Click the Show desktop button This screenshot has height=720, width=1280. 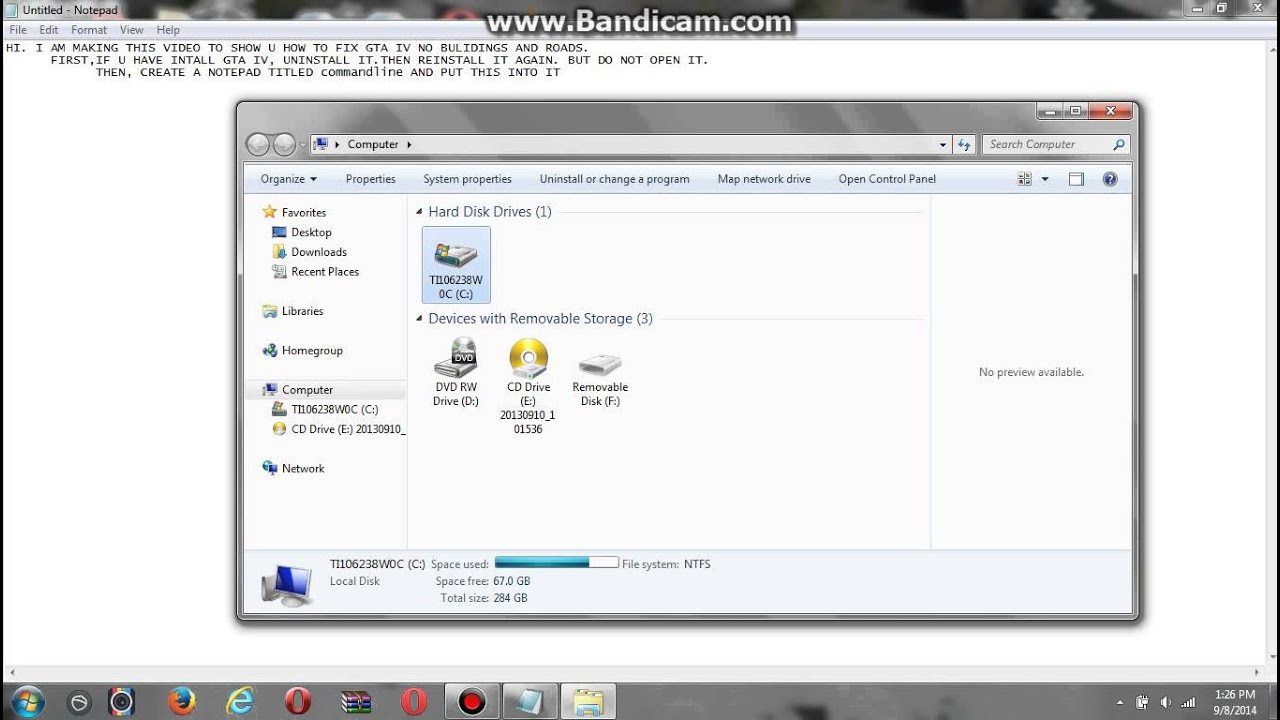pyautogui.click(x=1273, y=701)
